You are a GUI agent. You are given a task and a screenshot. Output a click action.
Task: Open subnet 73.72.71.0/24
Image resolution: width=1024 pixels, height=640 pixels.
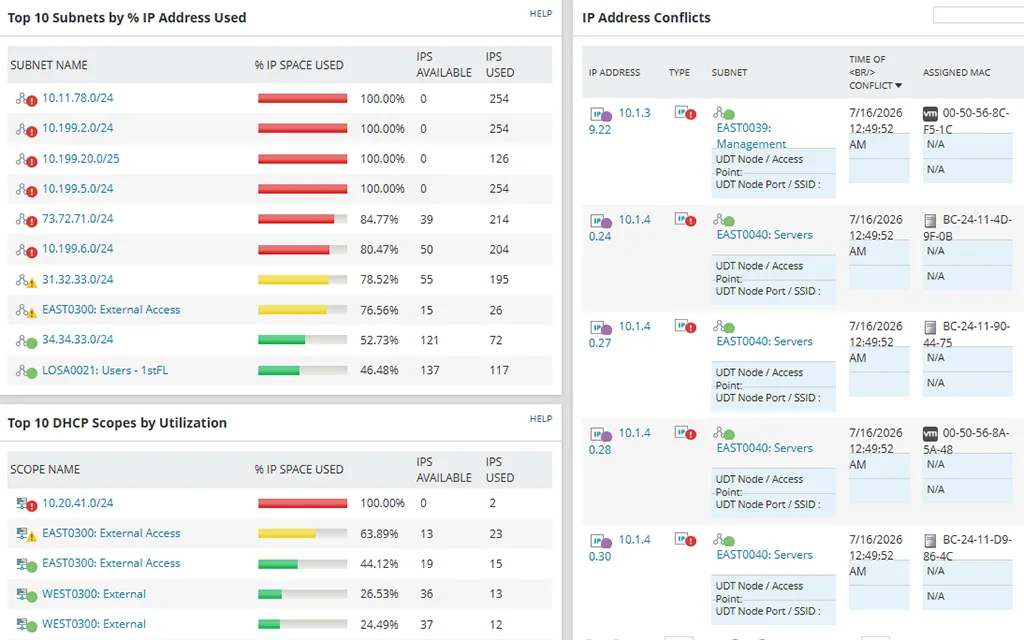[x=78, y=219]
